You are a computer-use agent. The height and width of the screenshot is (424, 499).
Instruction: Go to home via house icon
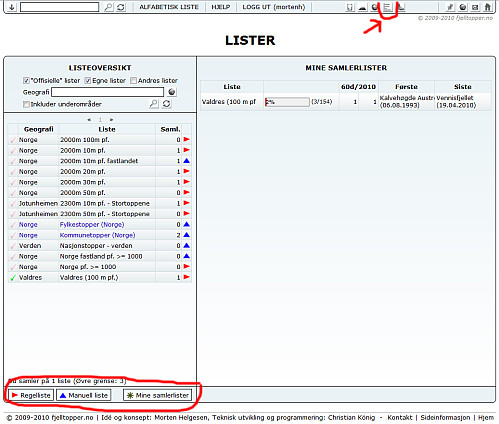[488, 7]
